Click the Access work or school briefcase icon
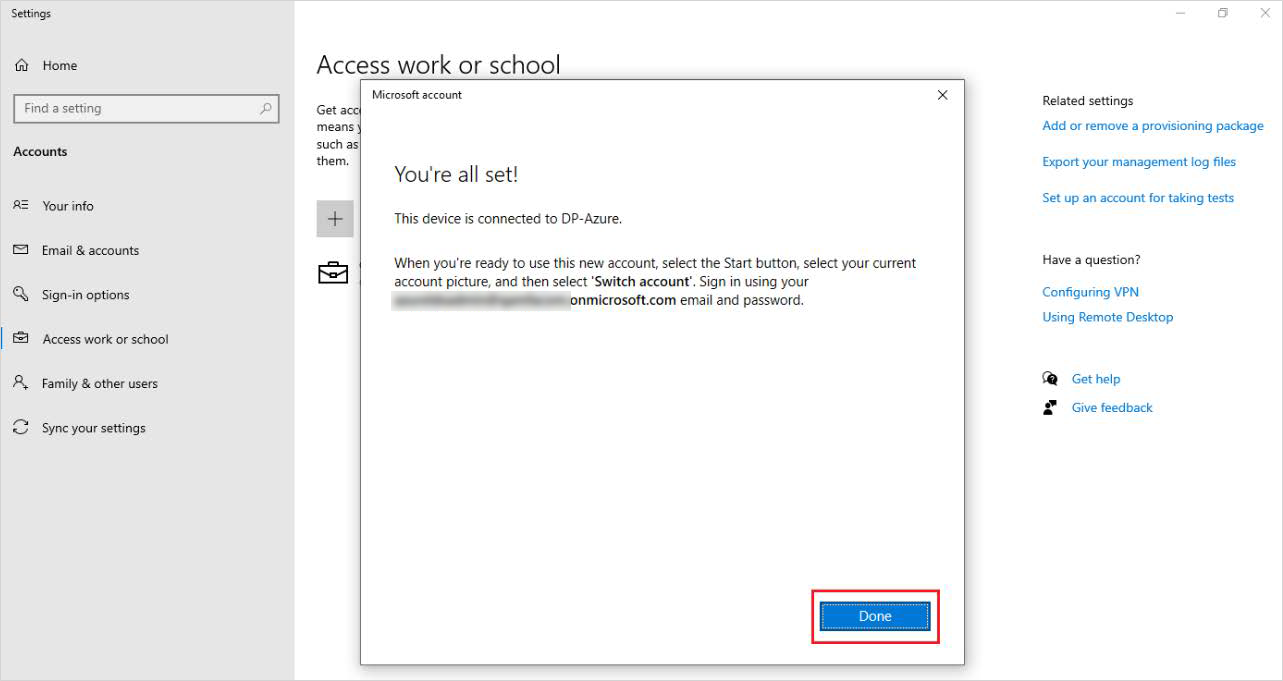This screenshot has height=681, width=1283. click(x=21, y=339)
